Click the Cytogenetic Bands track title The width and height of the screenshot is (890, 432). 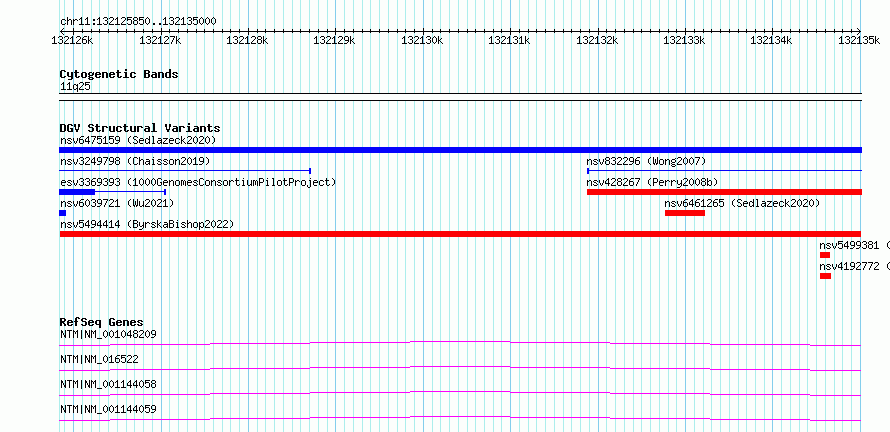119,74
